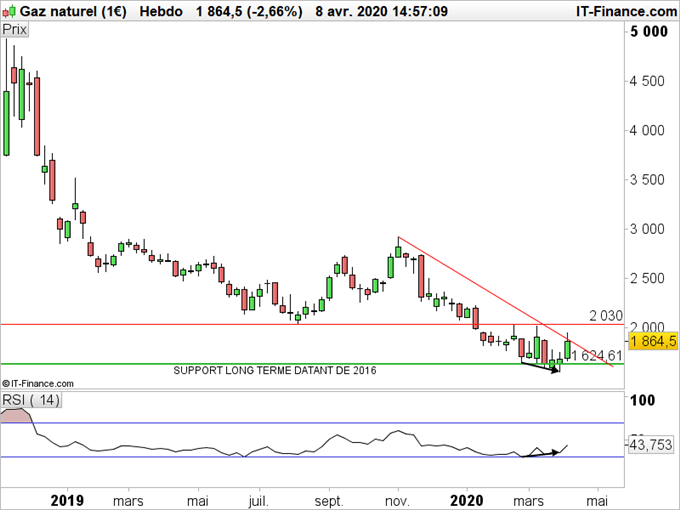The image size is (680, 510).
Task: Click the ©IT-Finance.com copyright text
Action: point(37,383)
